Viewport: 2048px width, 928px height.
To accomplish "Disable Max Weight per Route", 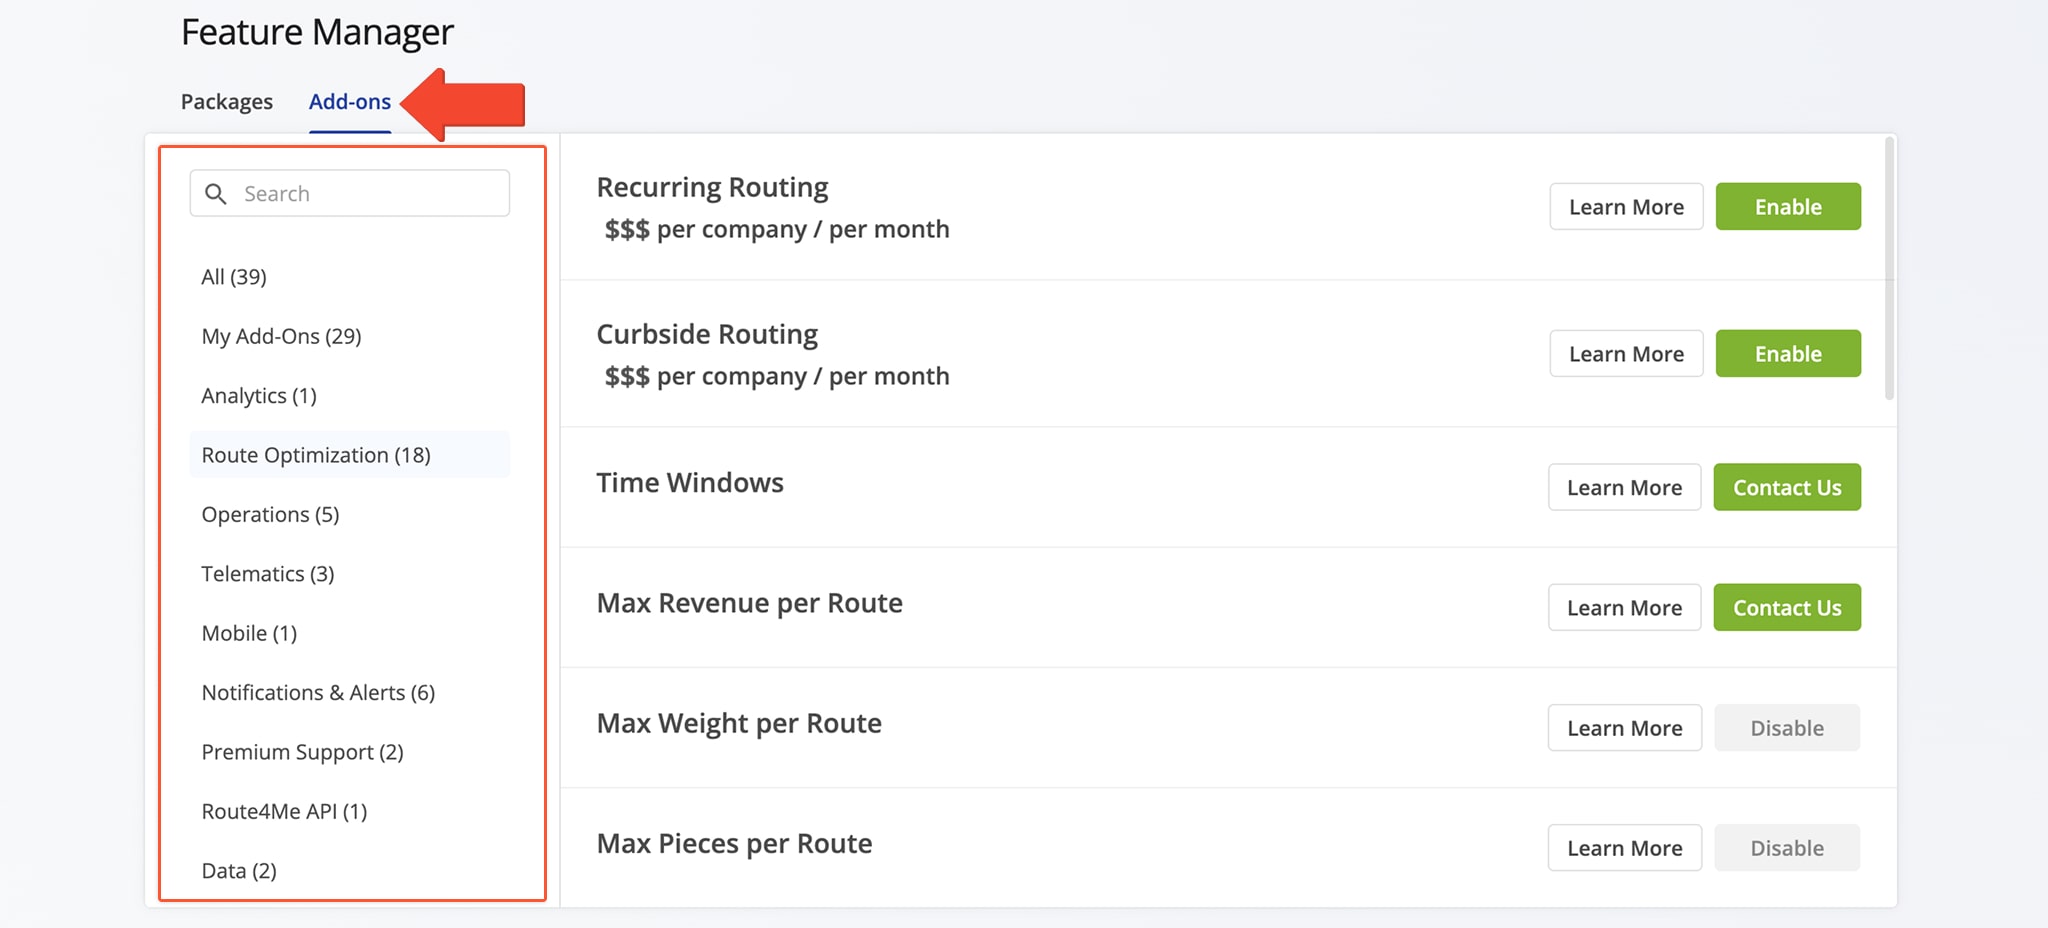I will coord(1786,728).
